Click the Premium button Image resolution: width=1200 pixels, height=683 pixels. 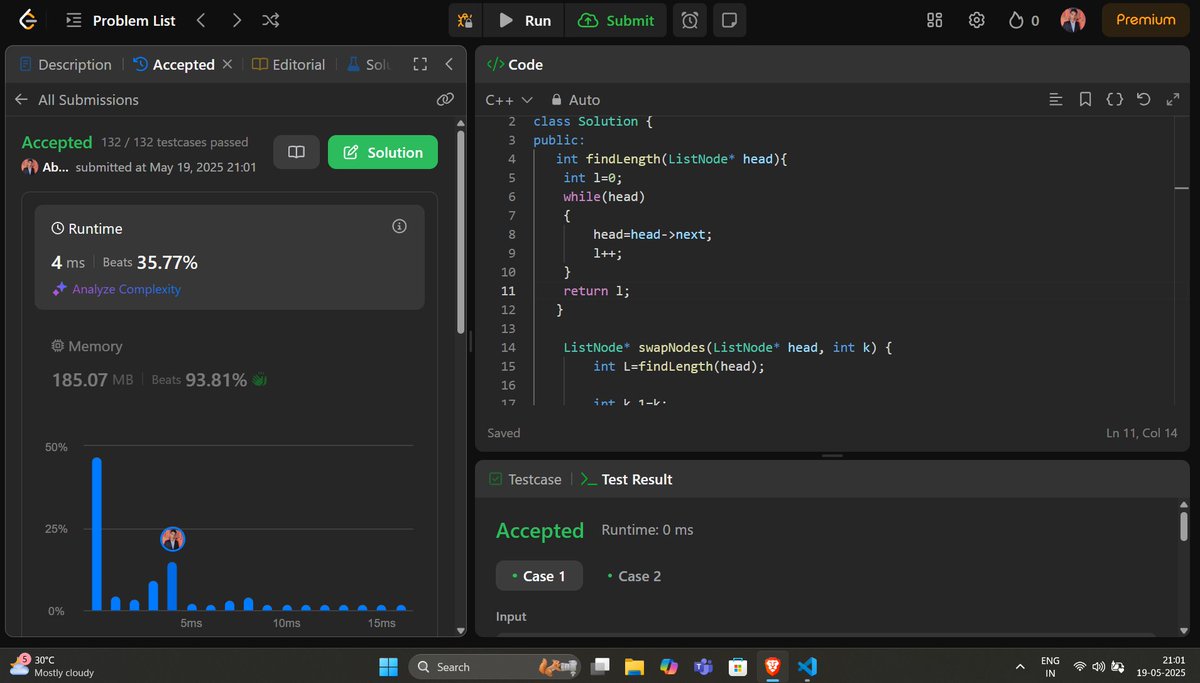1146,20
